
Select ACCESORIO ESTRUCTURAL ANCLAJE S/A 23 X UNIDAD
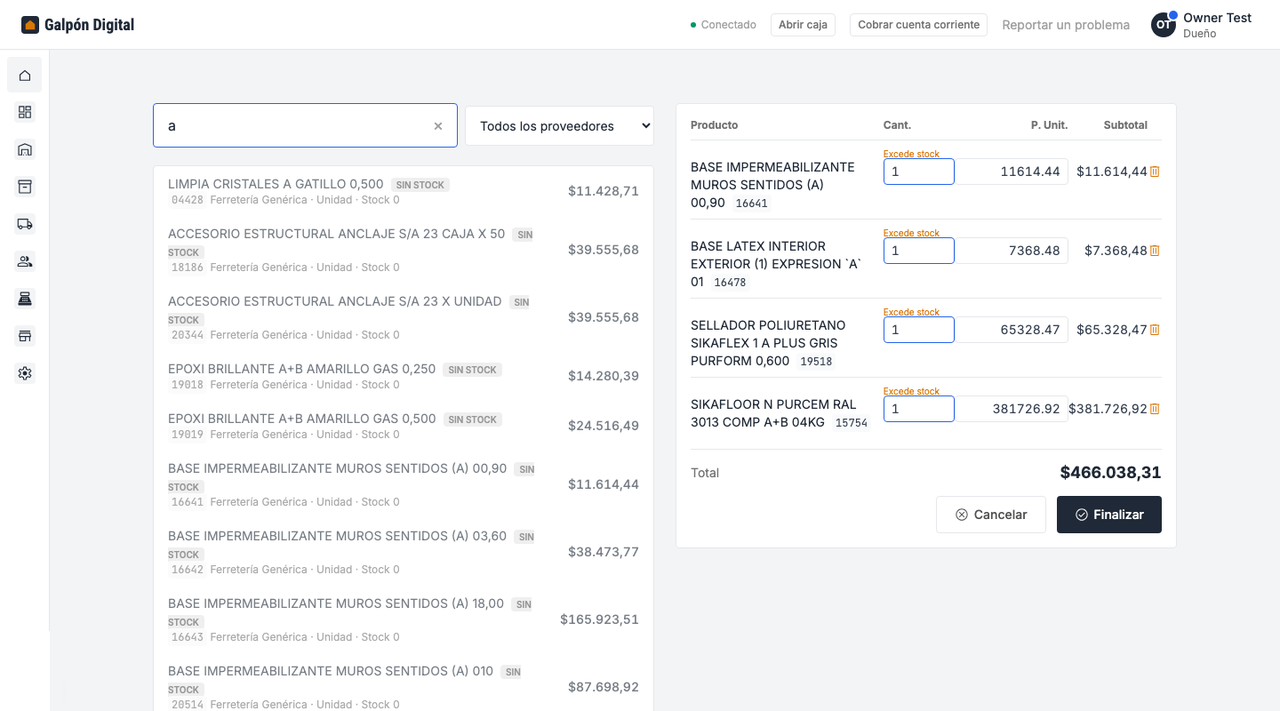click(403, 317)
